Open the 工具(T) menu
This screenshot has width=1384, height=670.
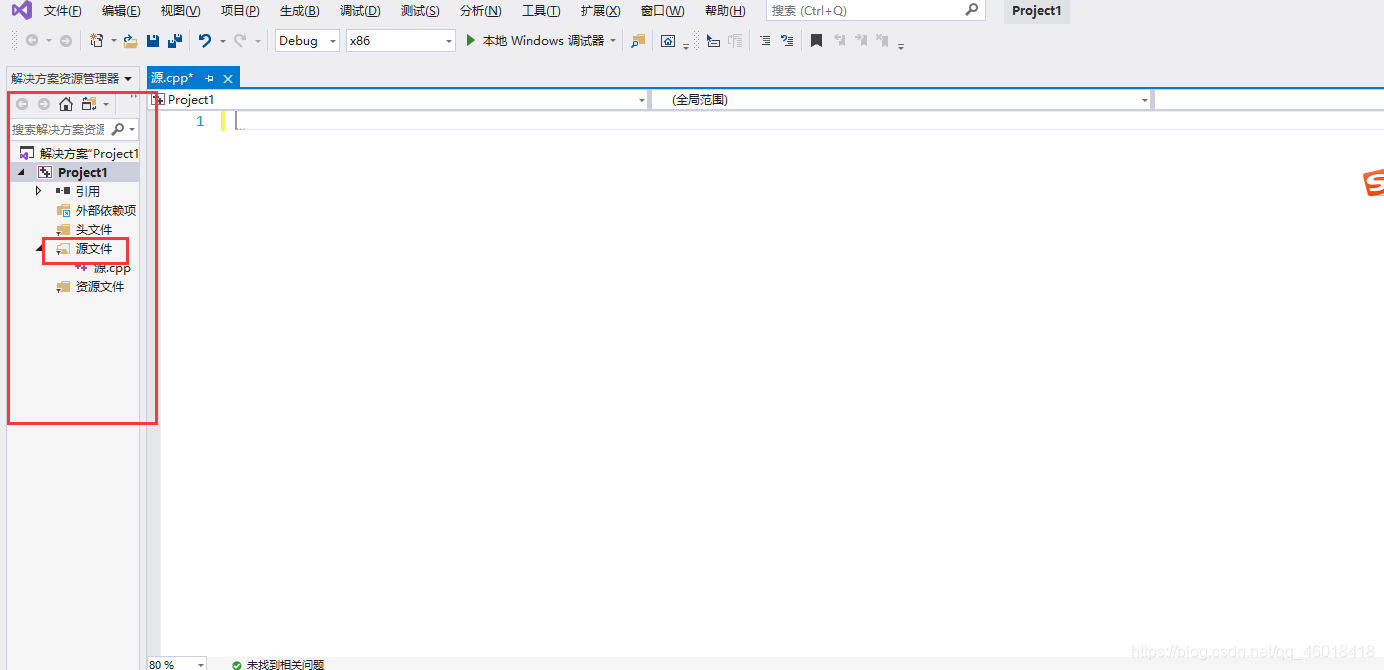point(541,11)
